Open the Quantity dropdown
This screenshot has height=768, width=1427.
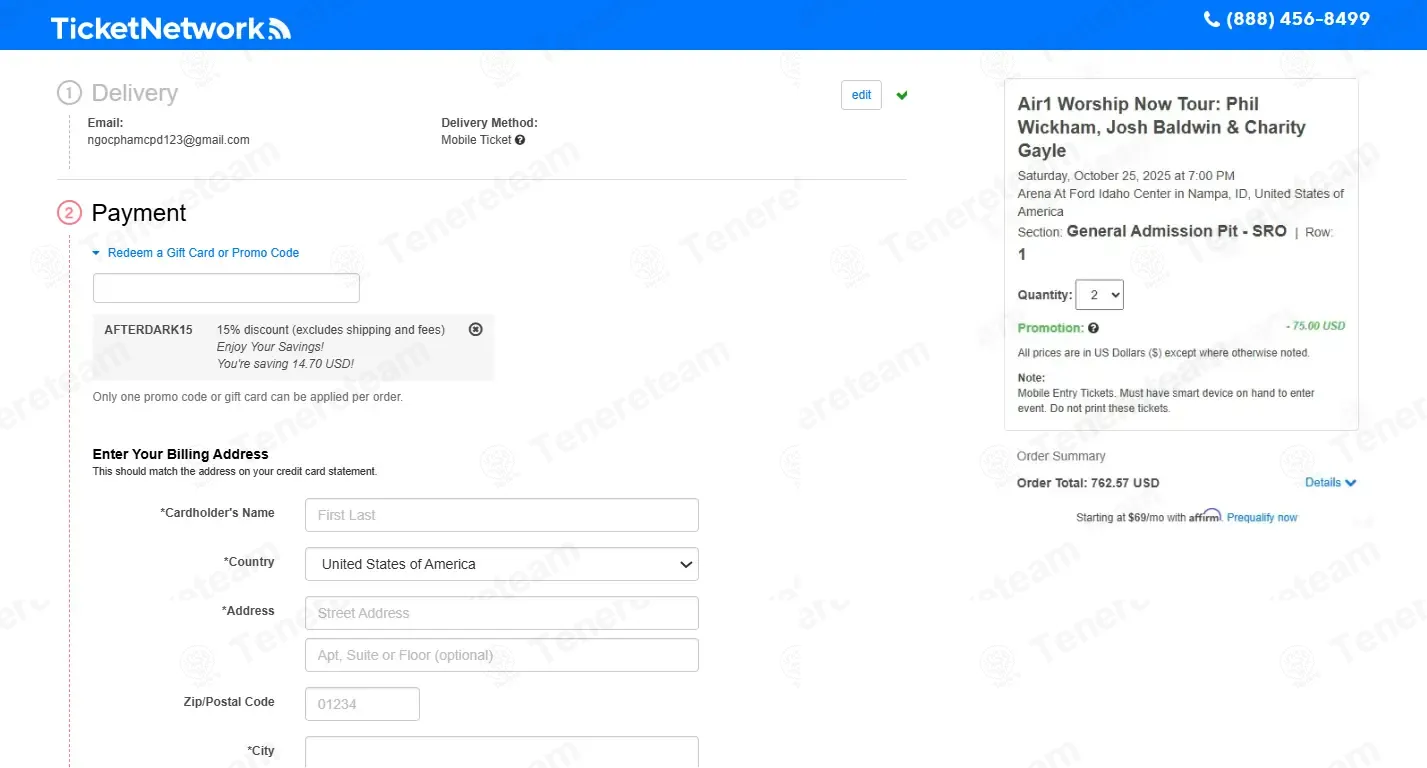(x=1099, y=295)
